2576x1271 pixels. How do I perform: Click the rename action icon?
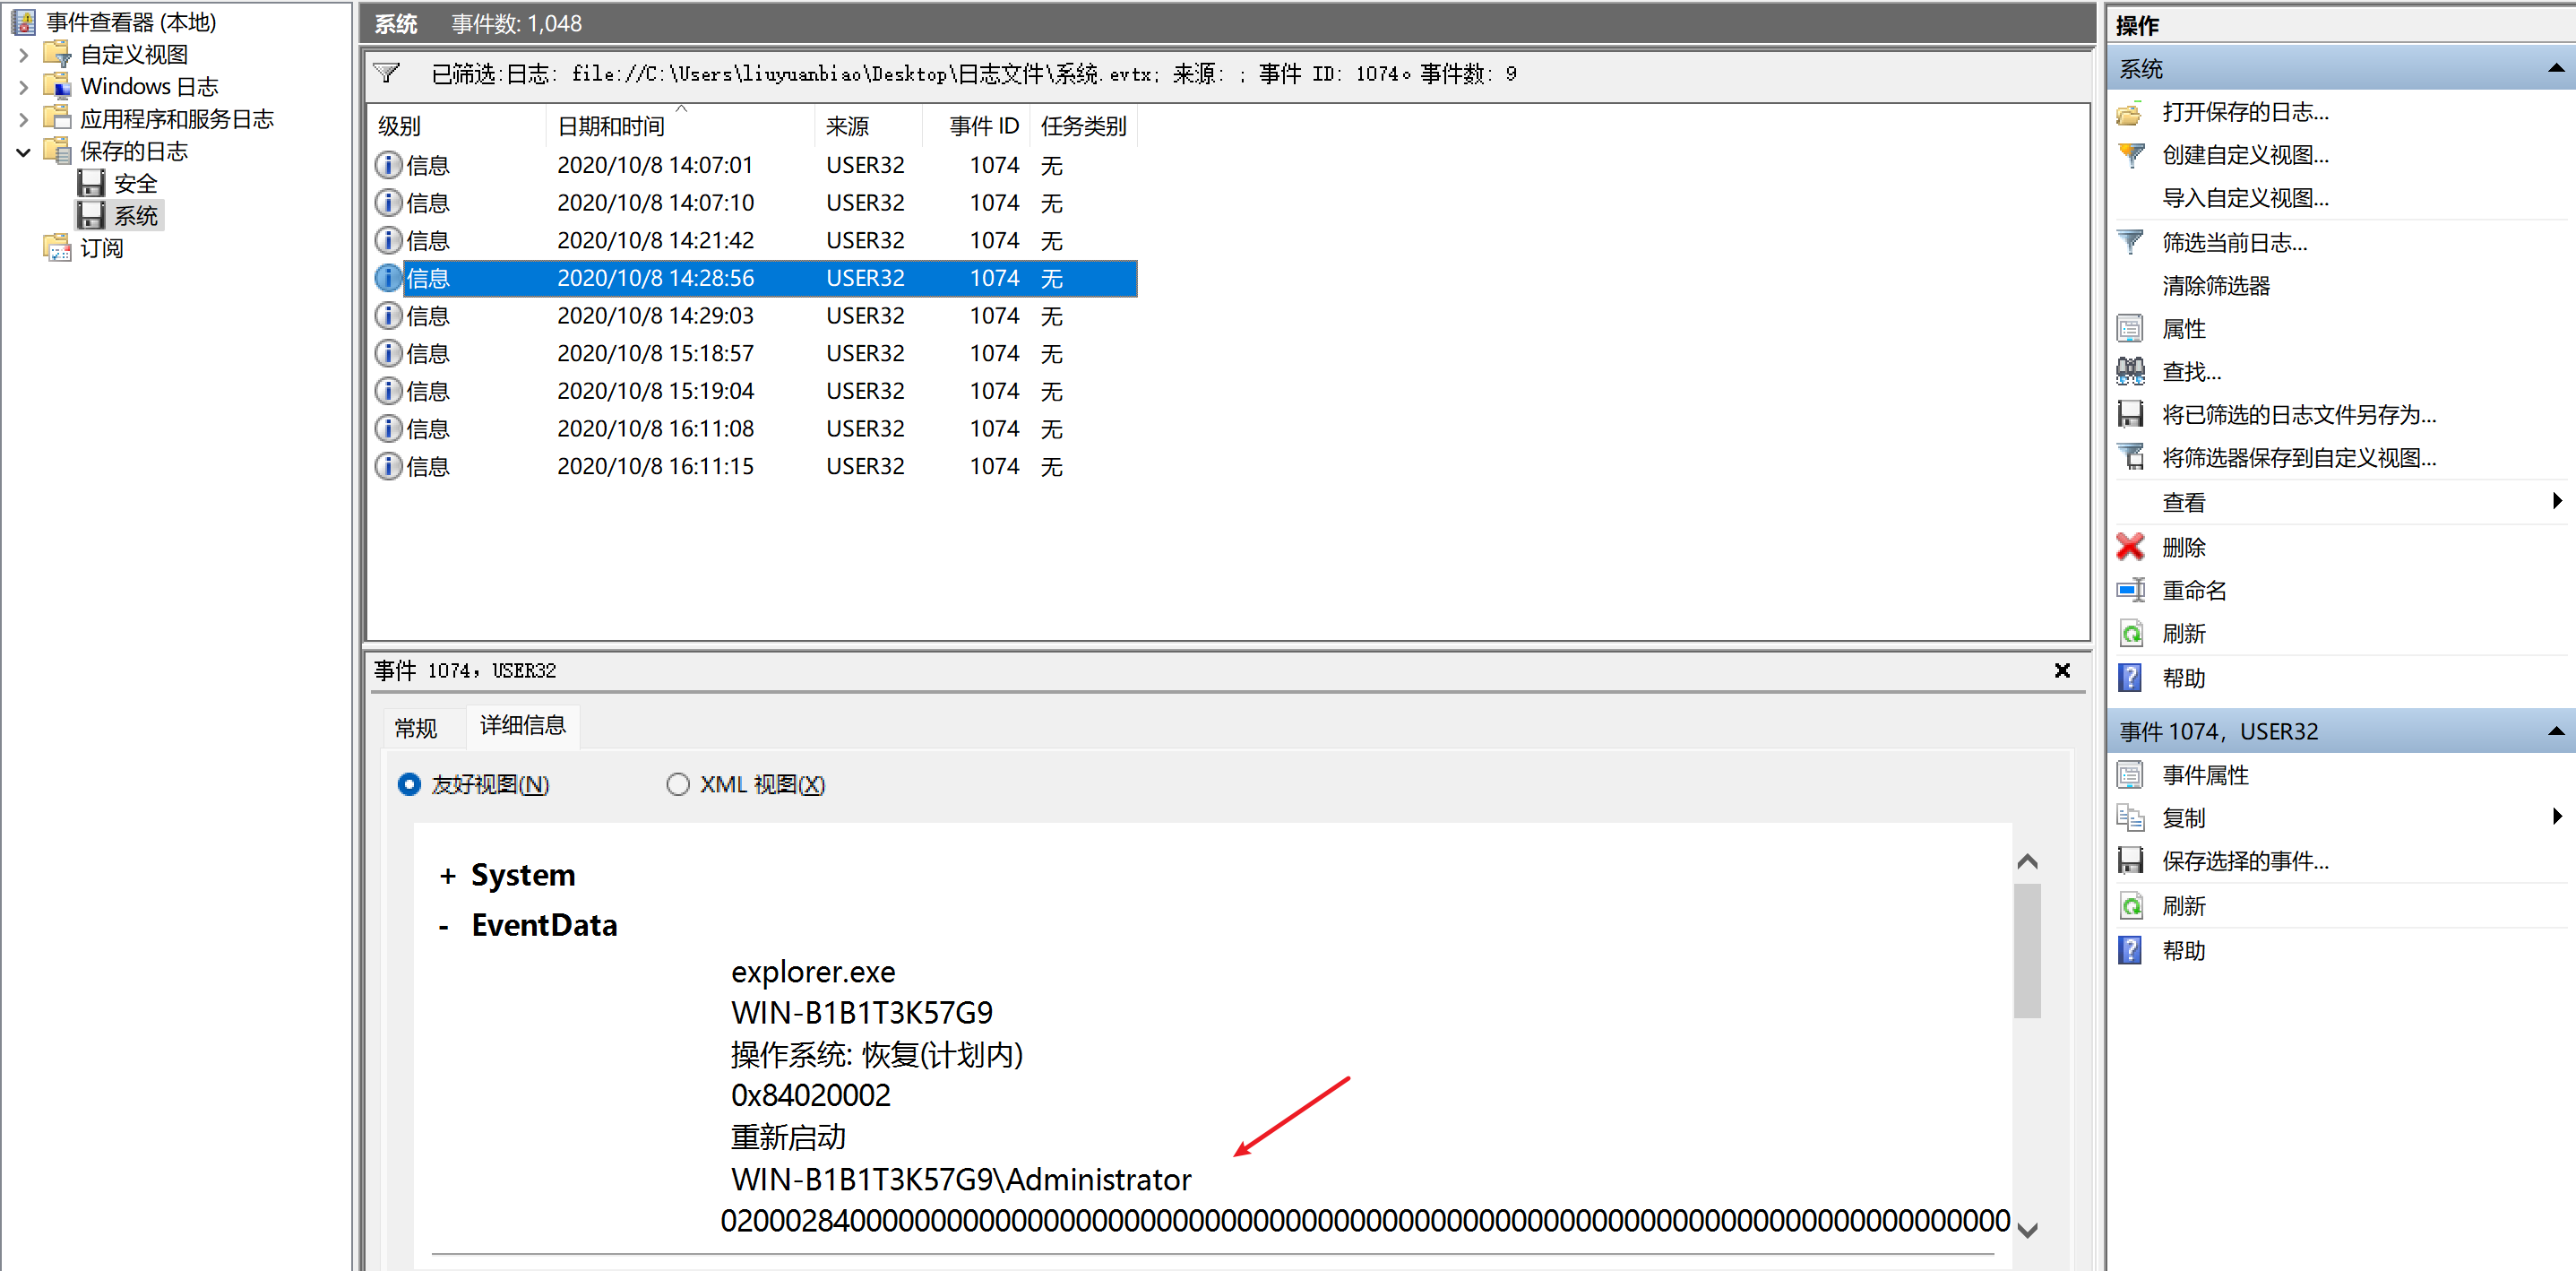[2130, 590]
